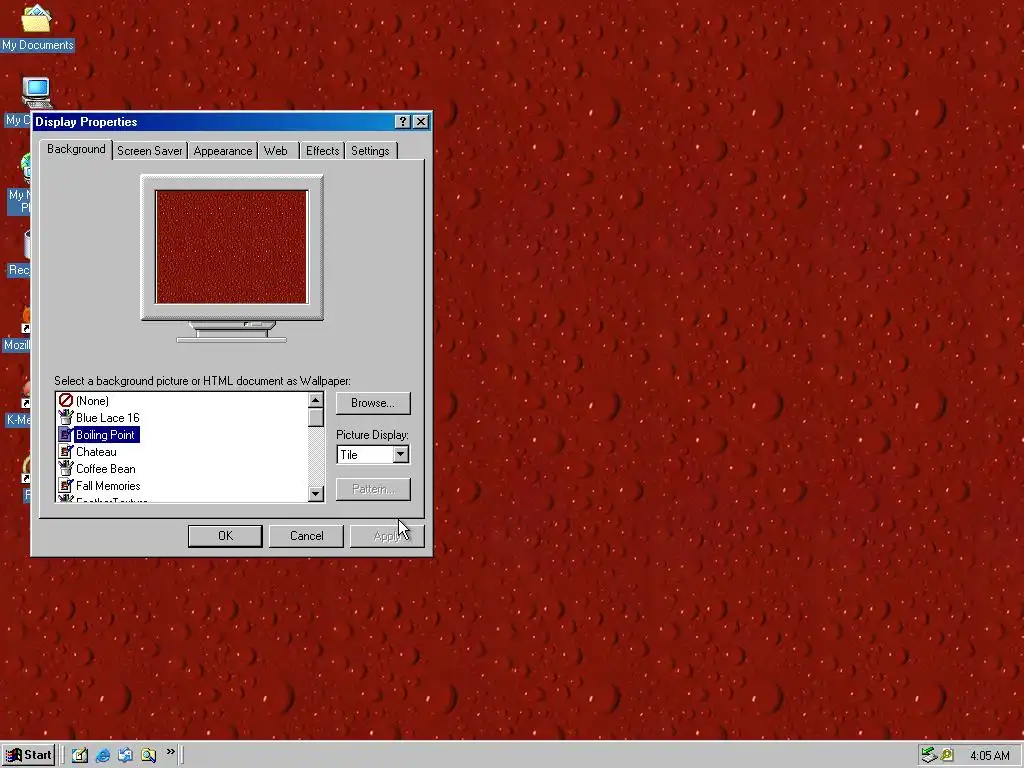Select the My Computer desktop icon
The width and height of the screenshot is (1024, 768).
[35, 93]
